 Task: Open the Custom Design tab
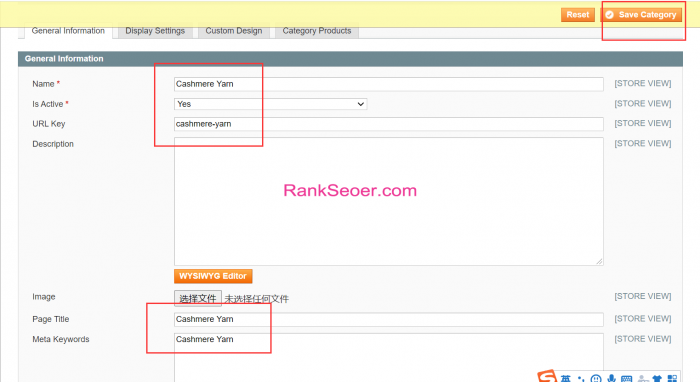click(233, 31)
